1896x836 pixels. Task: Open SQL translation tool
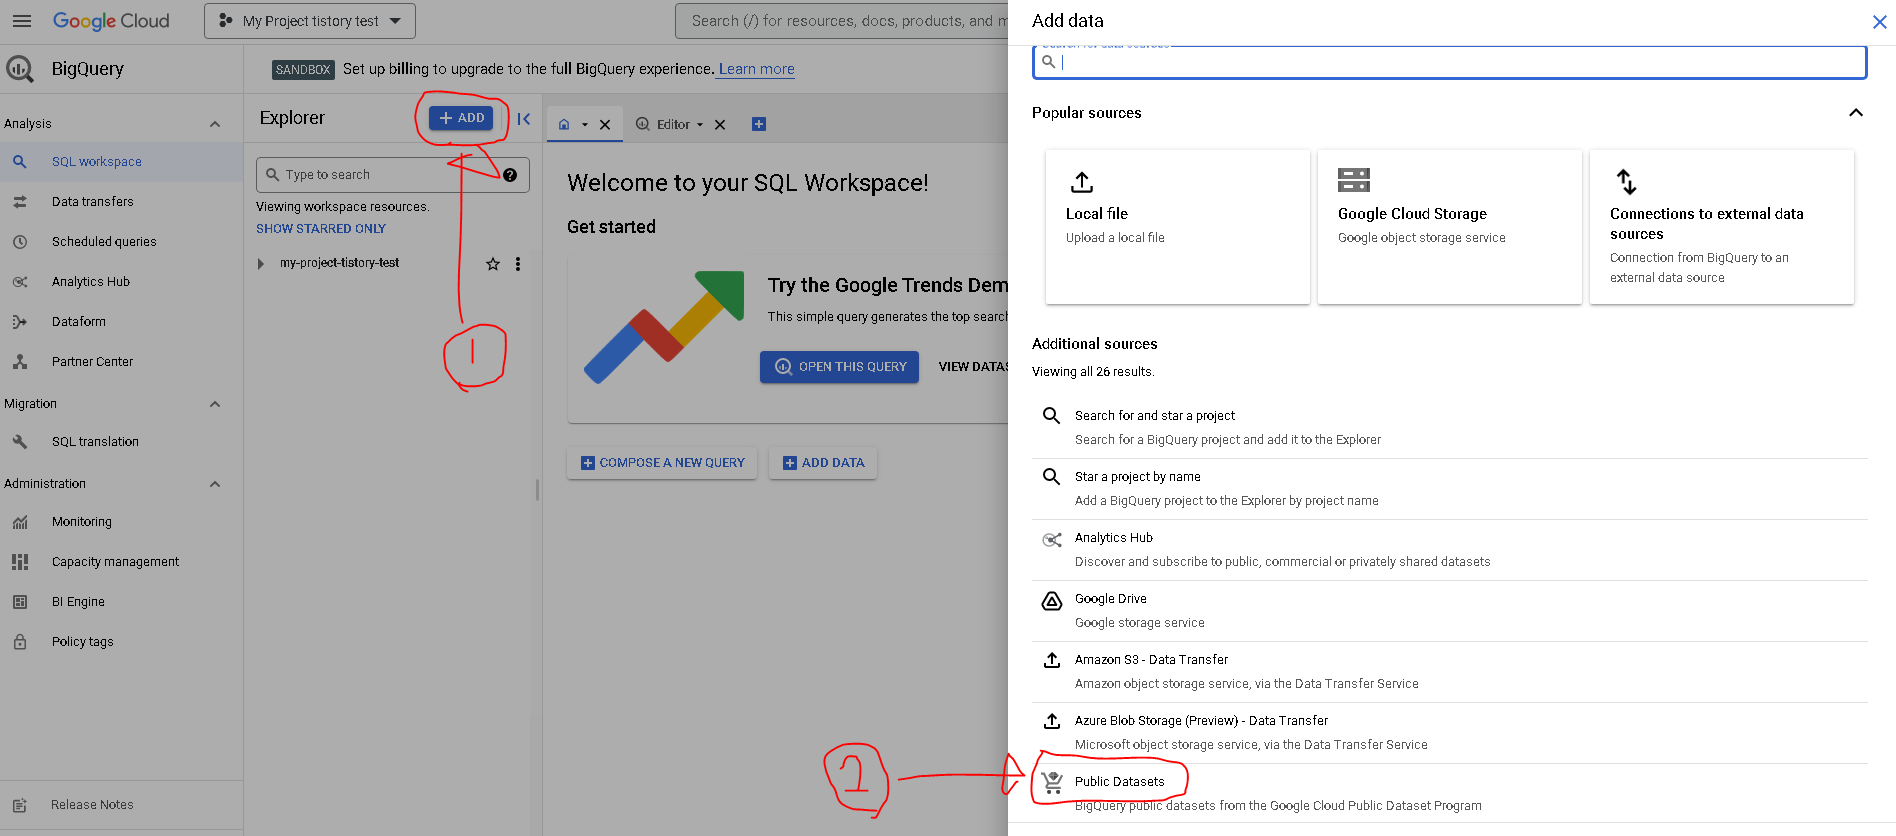pyautogui.click(x=121, y=441)
